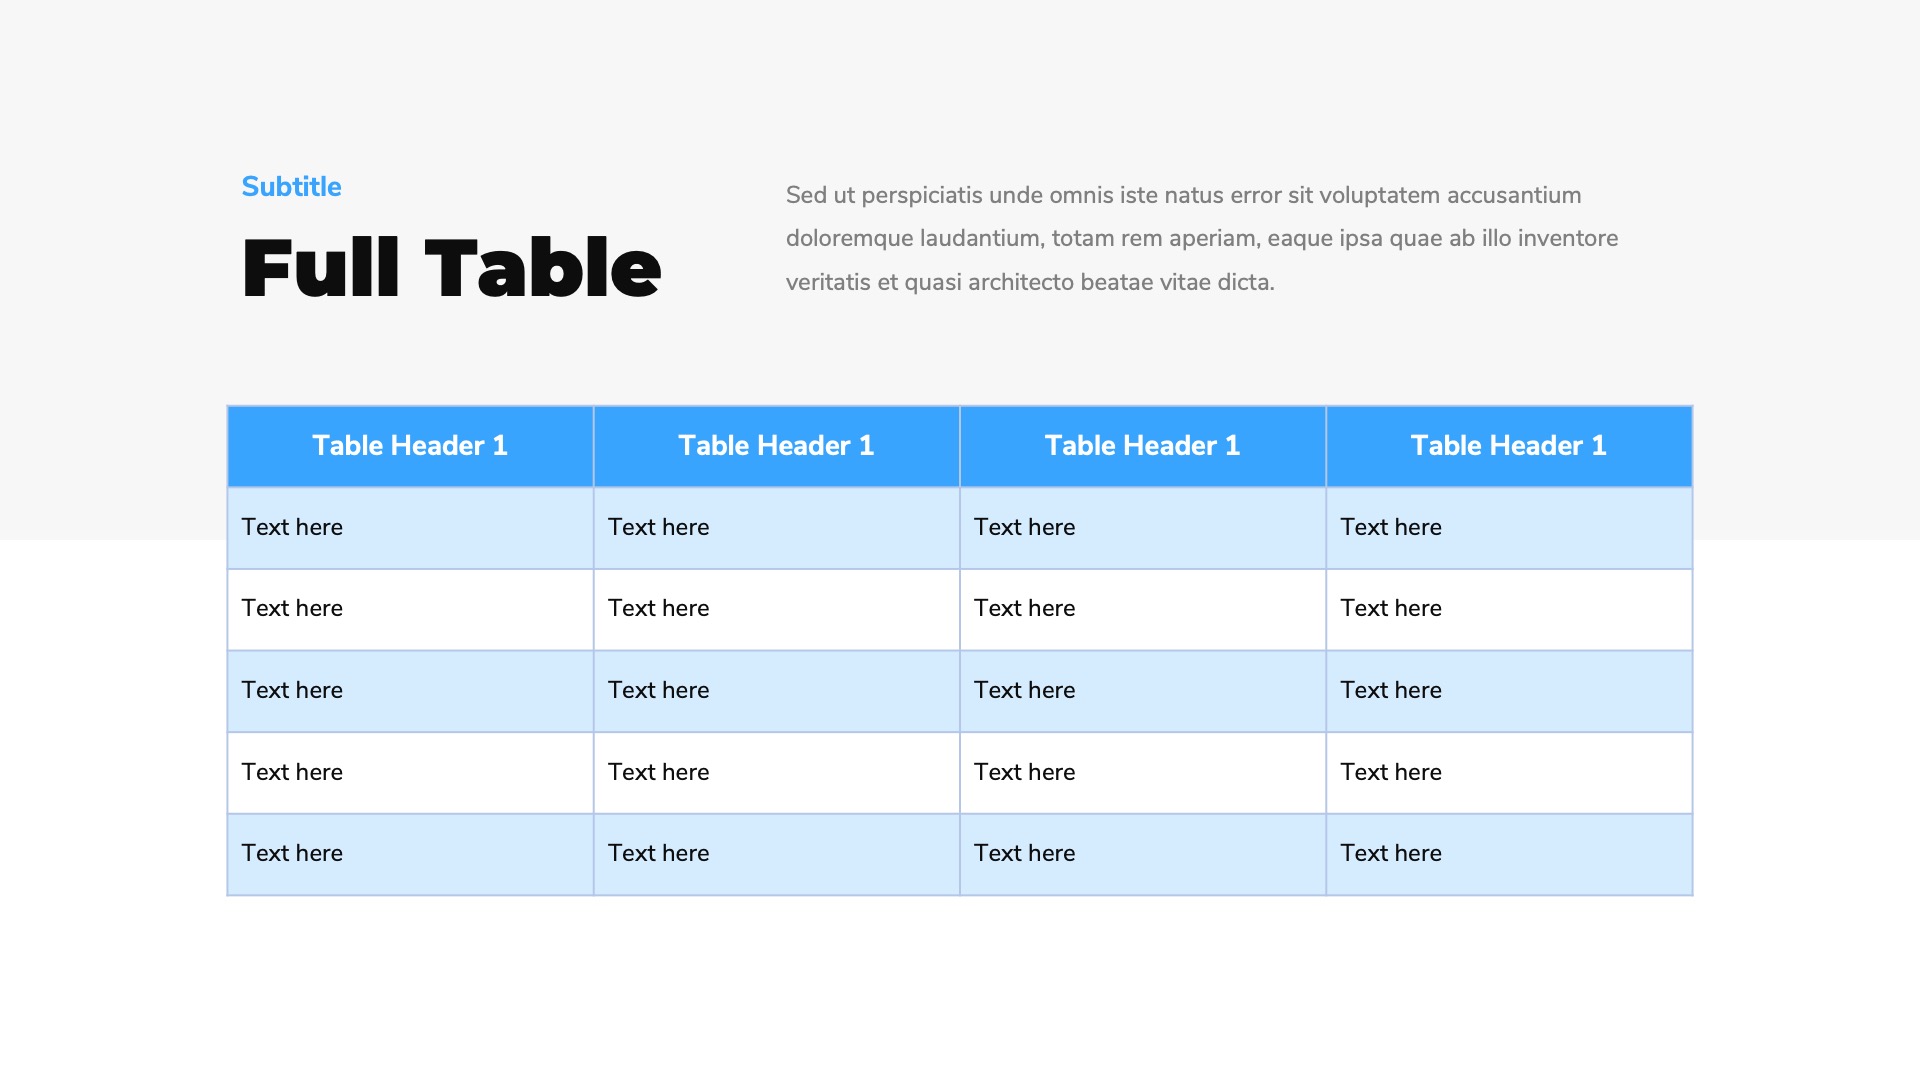
Task: Select last row, third column Text here cell
Action: 1024,853
